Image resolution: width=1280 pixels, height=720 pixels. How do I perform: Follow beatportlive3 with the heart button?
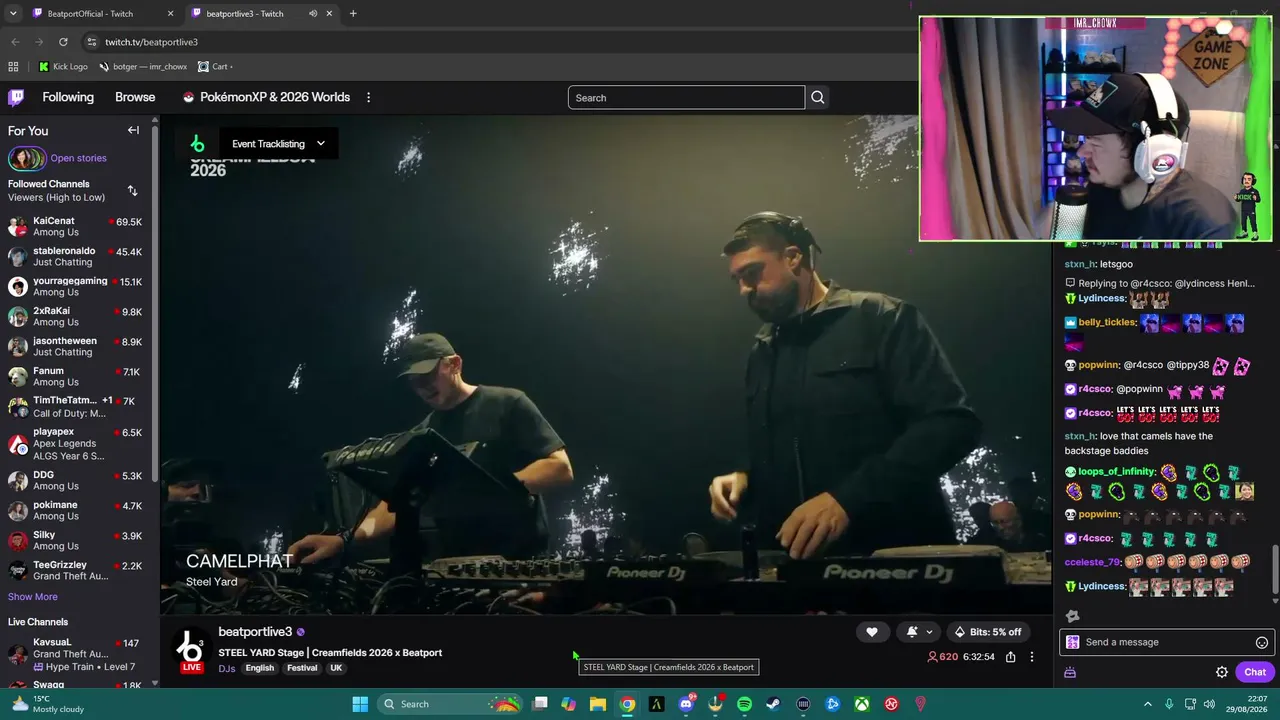click(x=872, y=632)
